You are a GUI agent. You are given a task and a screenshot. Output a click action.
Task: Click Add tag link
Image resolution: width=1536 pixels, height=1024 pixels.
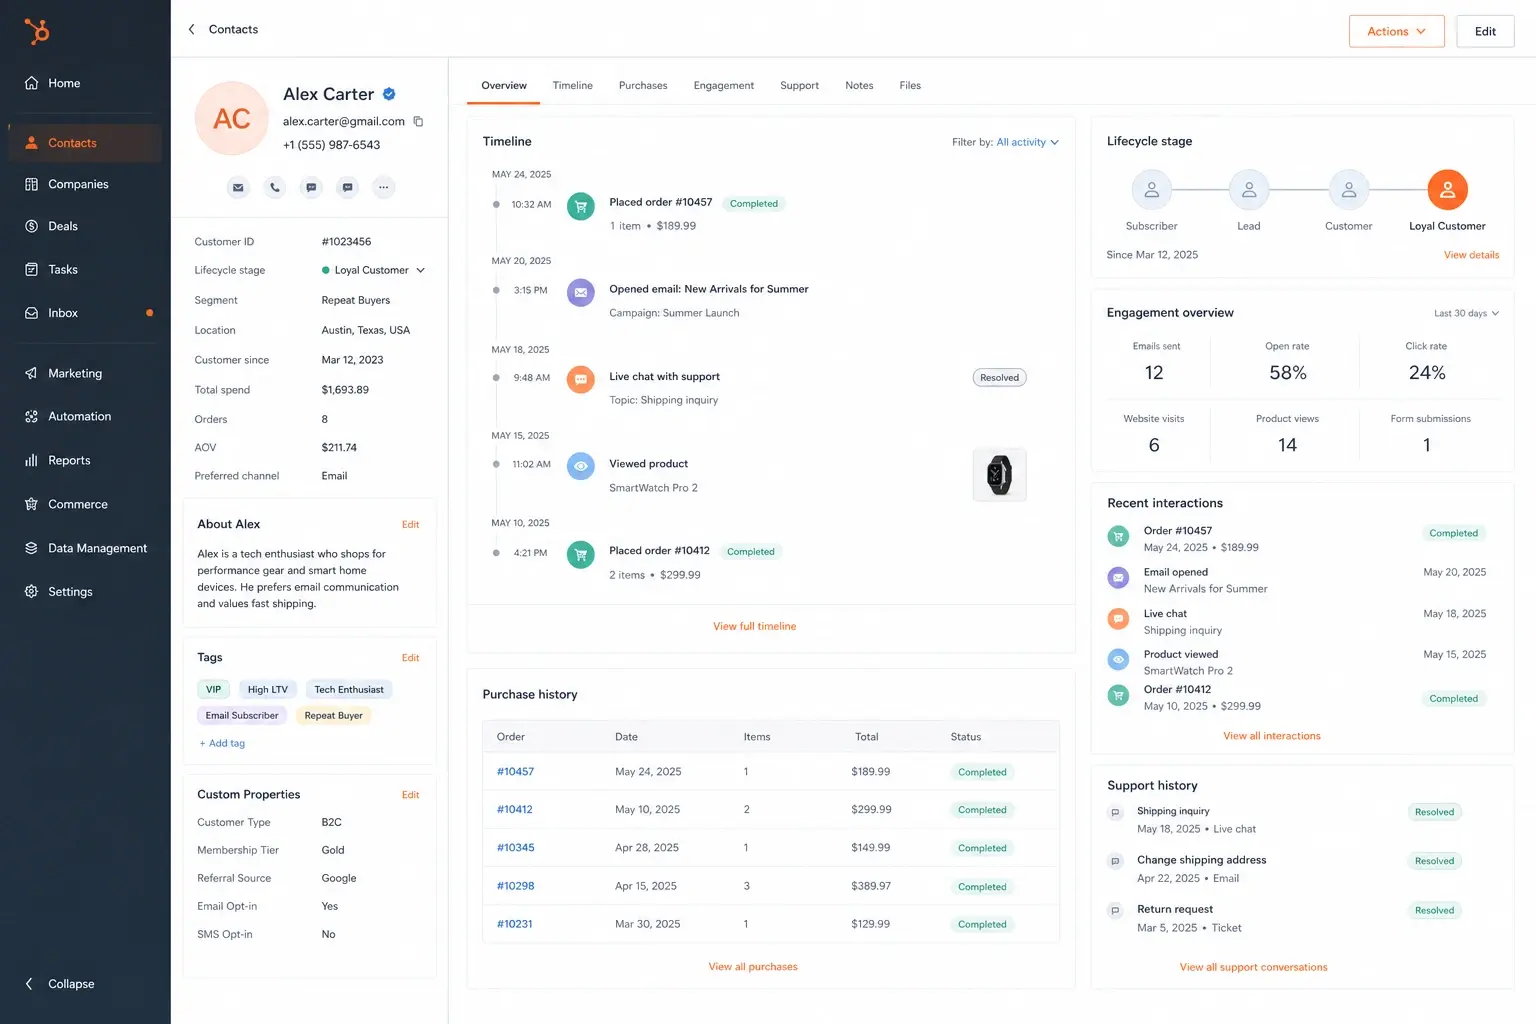[x=222, y=743]
